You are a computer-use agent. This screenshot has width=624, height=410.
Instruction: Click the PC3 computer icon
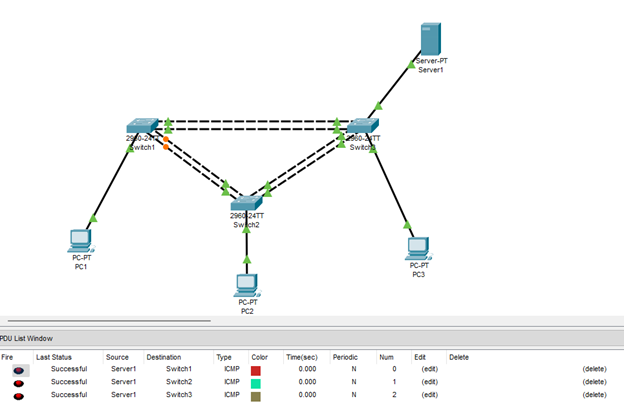click(x=418, y=246)
